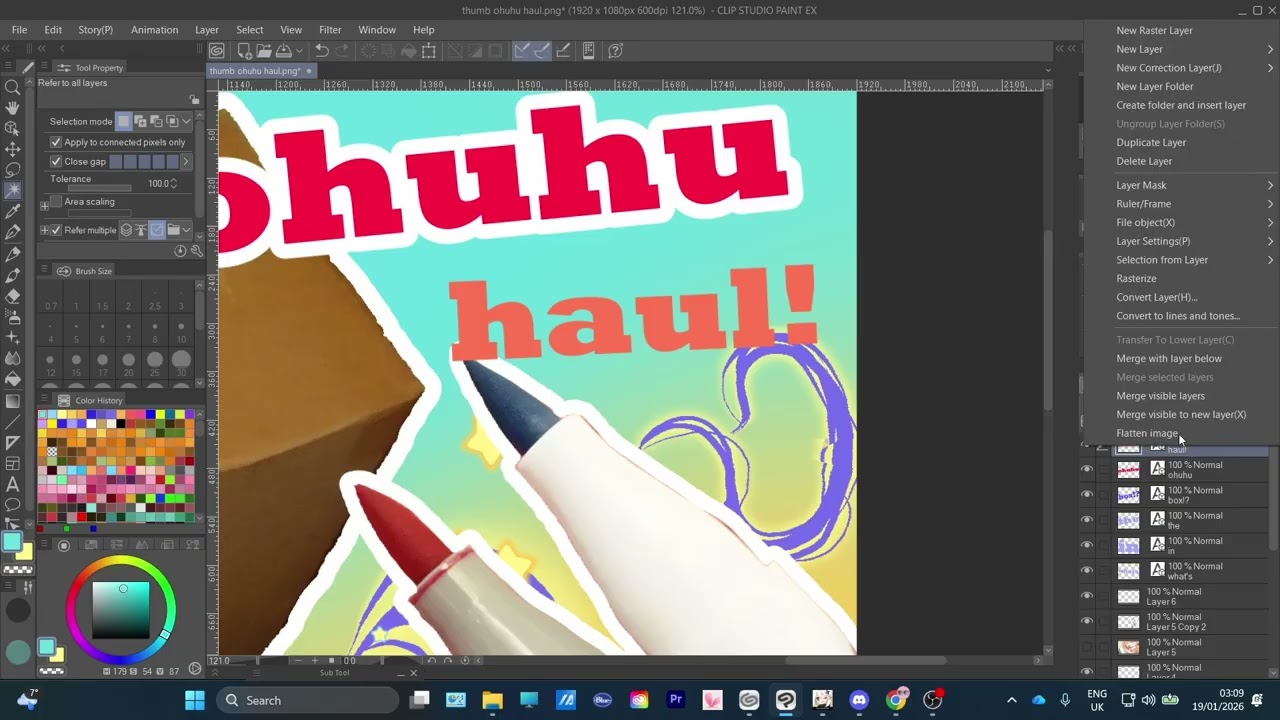Click Merge with layer below
This screenshot has height=720, width=1280.
tap(1169, 358)
